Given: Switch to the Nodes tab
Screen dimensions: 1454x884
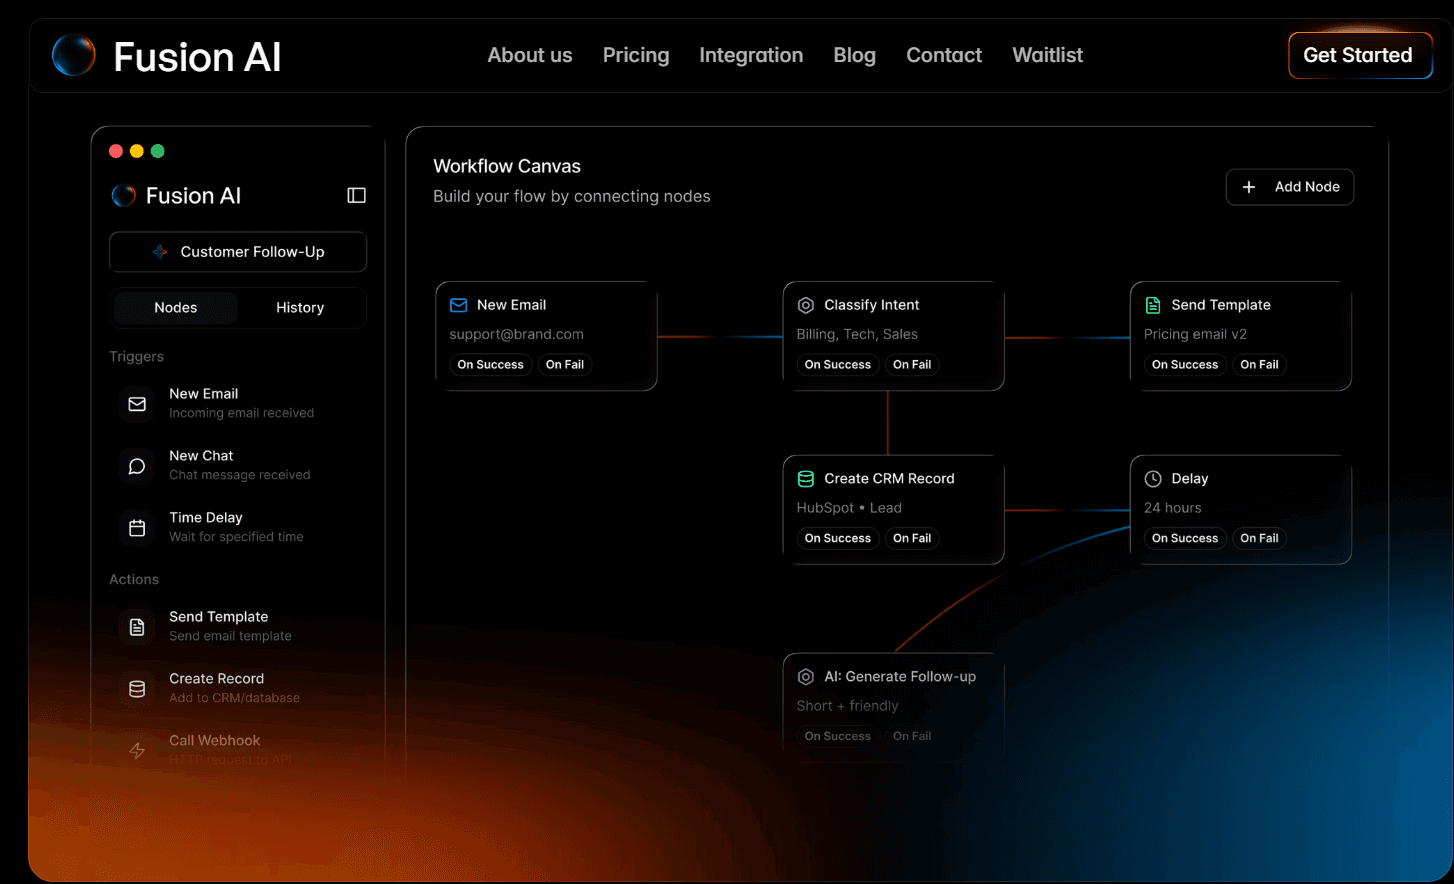Looking at the screenshot, I should point(176,308).
